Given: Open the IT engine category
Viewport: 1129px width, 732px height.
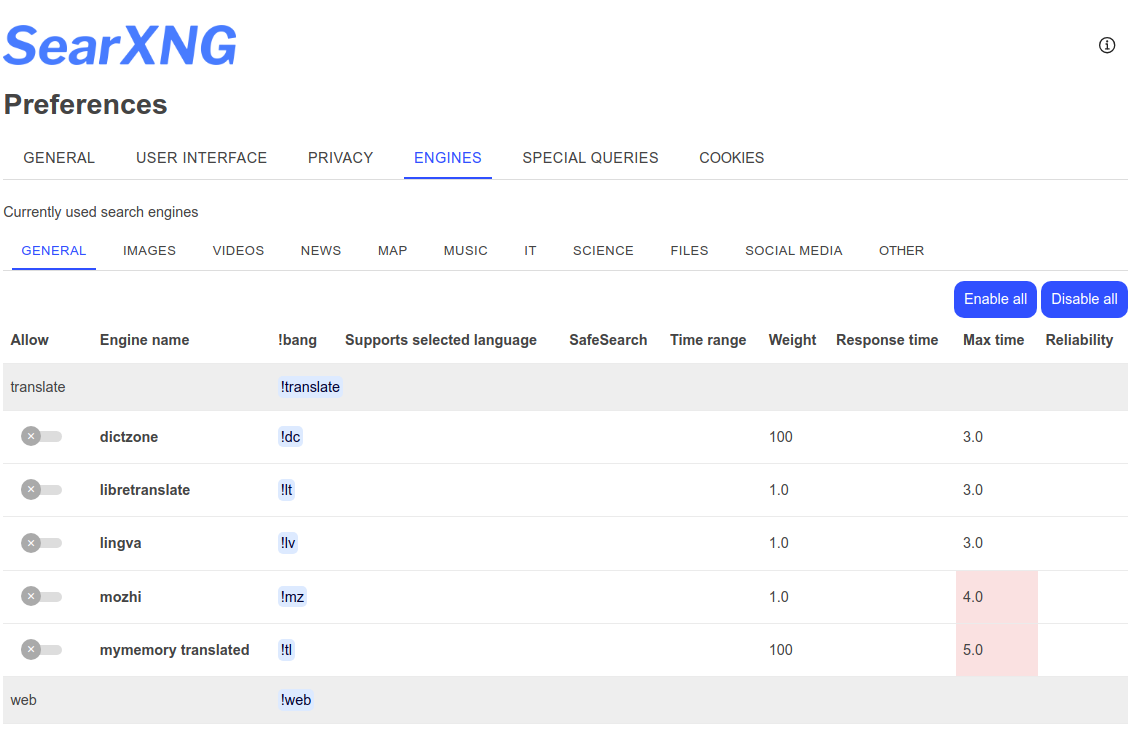Looking at the screenshot, I should (530, 250).
